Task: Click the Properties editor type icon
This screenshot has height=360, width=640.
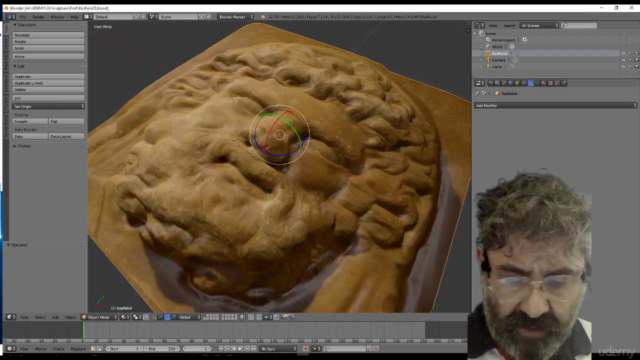Action: pos(480,83)
